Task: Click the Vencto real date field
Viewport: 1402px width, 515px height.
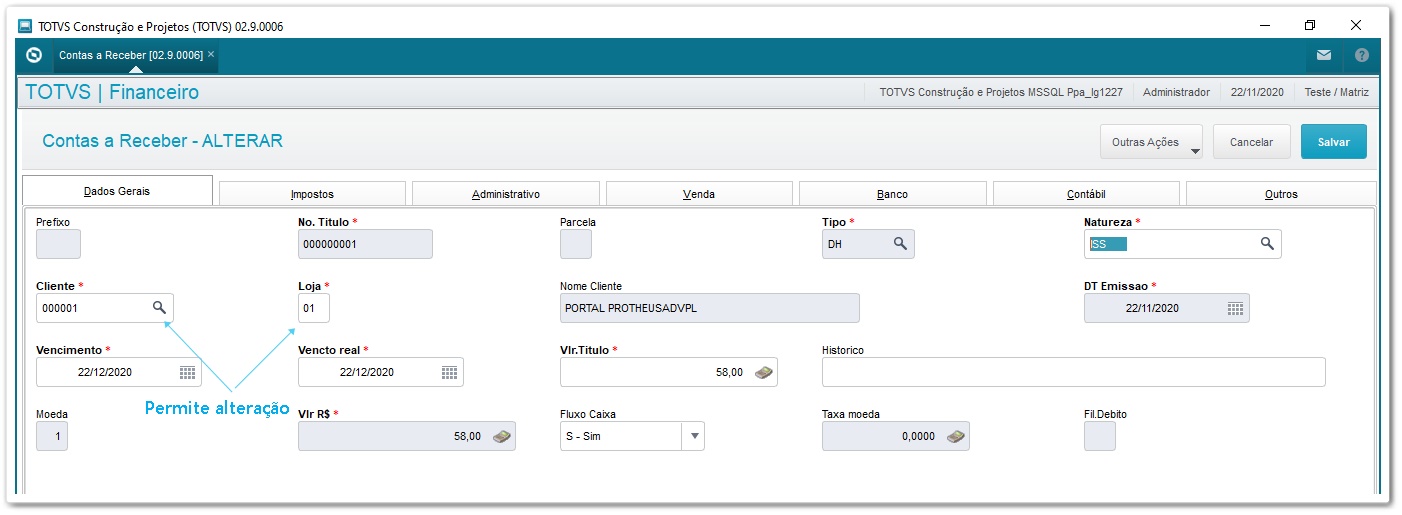Action: (381, 372)
